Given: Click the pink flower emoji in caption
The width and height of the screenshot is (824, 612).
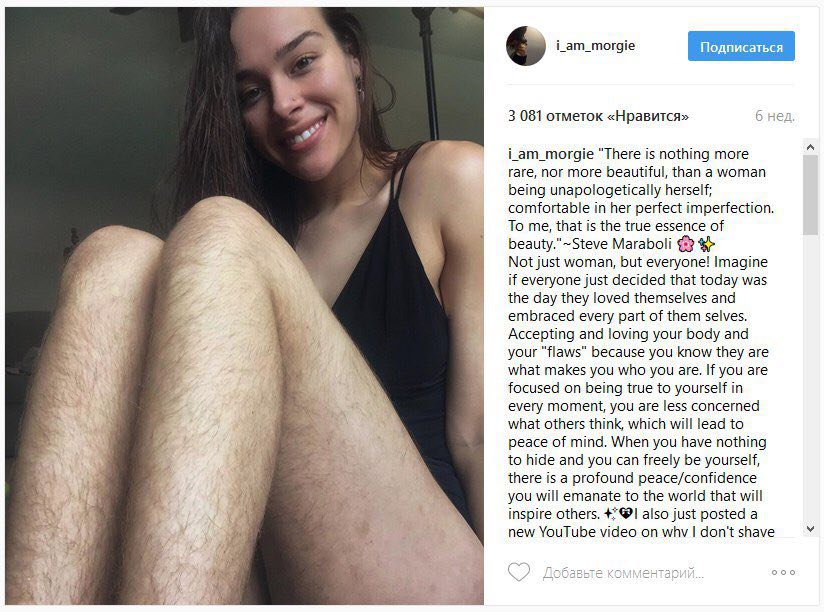Looking at the screenshot, I should [x=685, y=244].
